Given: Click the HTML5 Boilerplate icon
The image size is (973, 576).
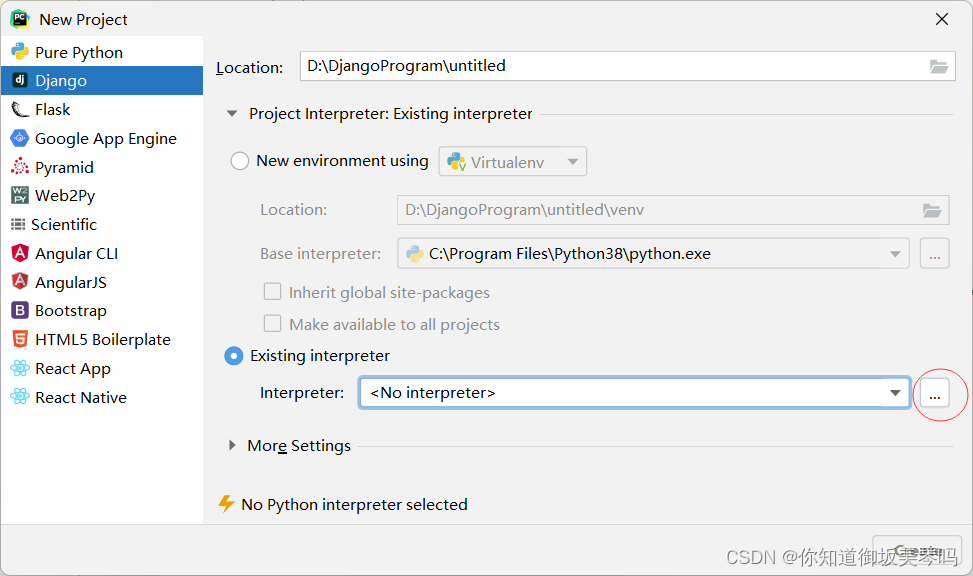Looking at the screenshot, I should [20, 339].
